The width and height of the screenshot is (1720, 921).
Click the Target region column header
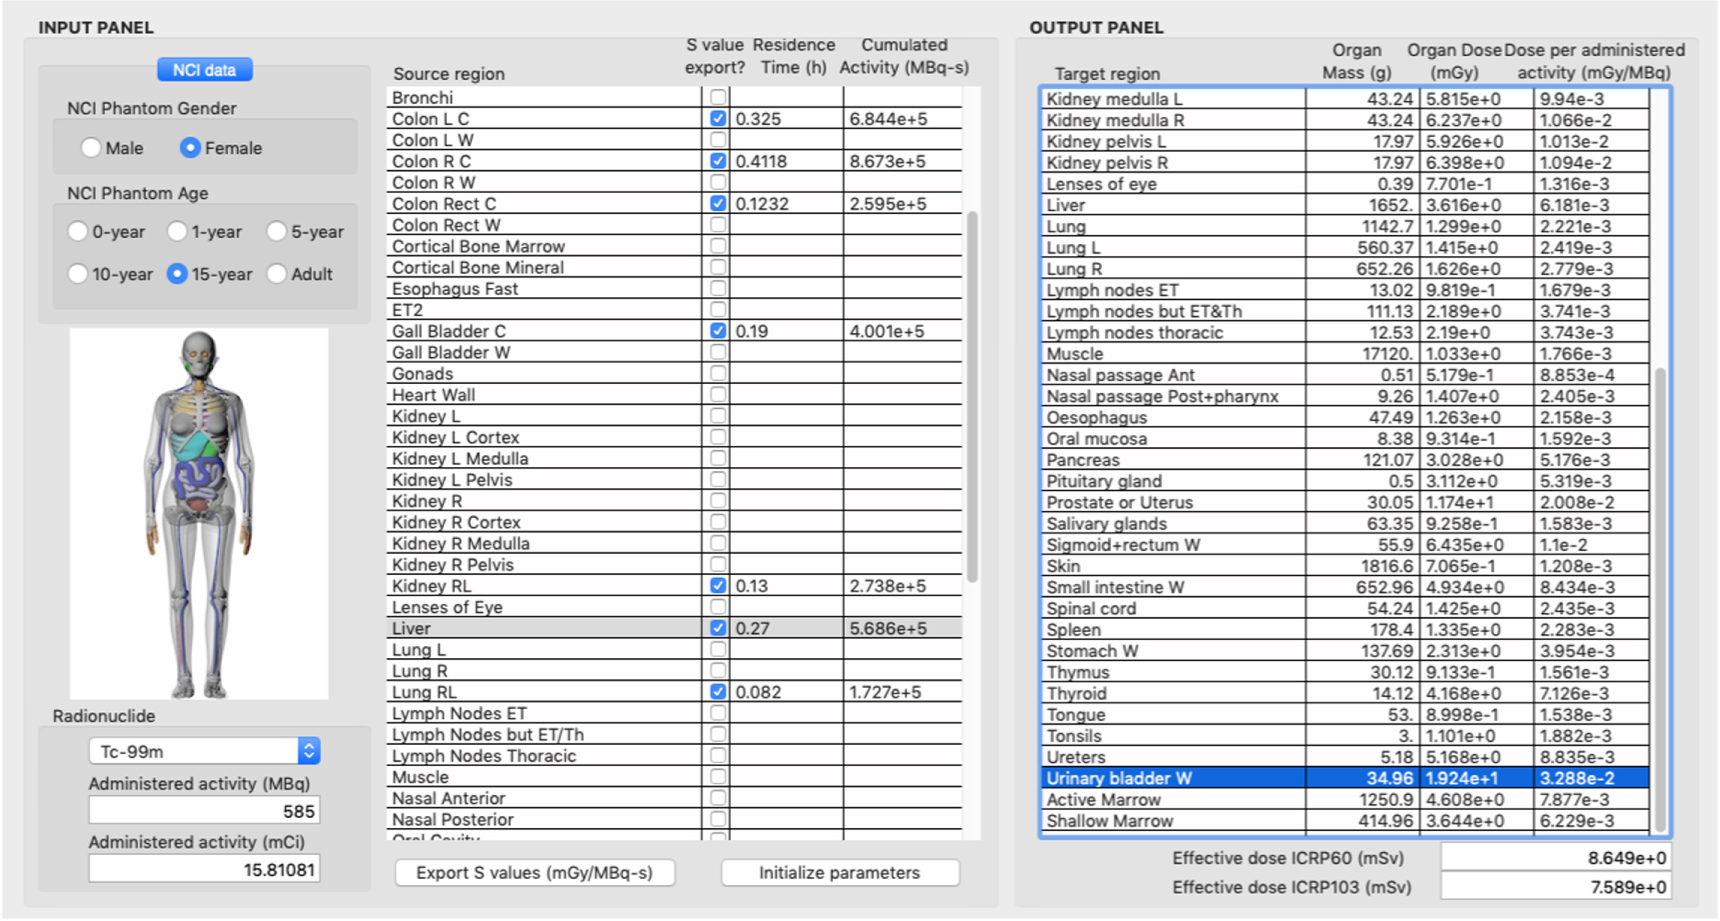tap(1107, 74)
